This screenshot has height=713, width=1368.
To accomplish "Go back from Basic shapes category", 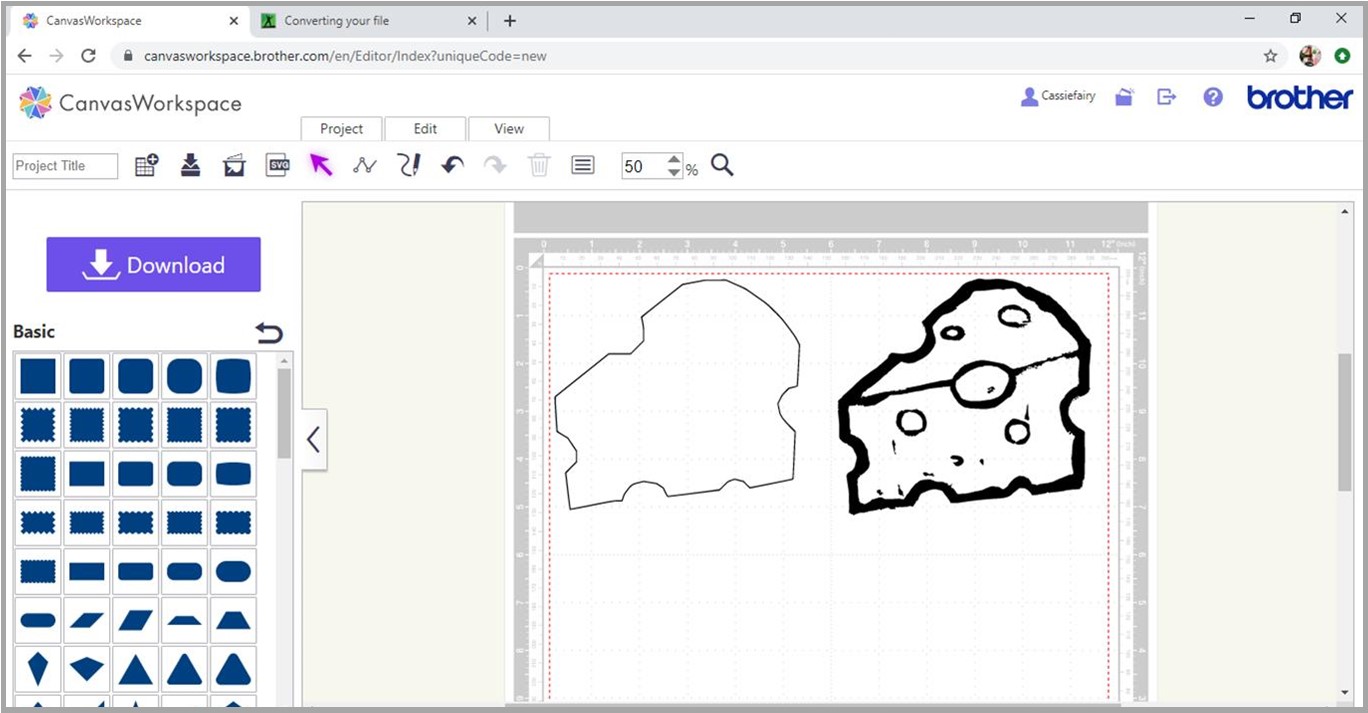I will [x=269, y=333].
